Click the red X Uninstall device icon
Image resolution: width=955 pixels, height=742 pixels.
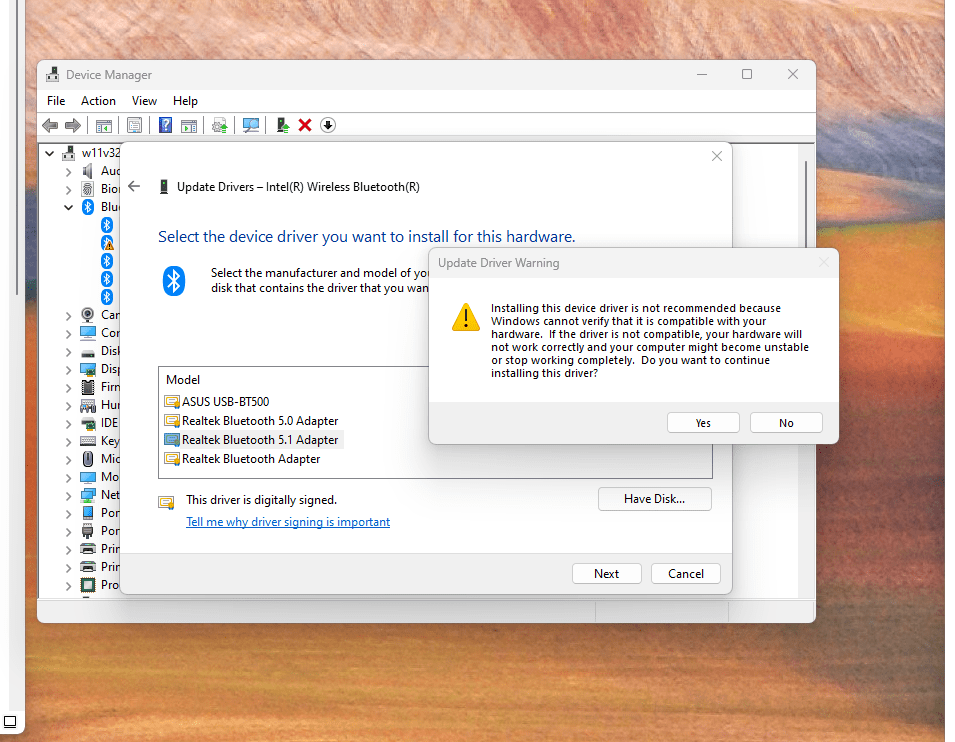[305, 125]
